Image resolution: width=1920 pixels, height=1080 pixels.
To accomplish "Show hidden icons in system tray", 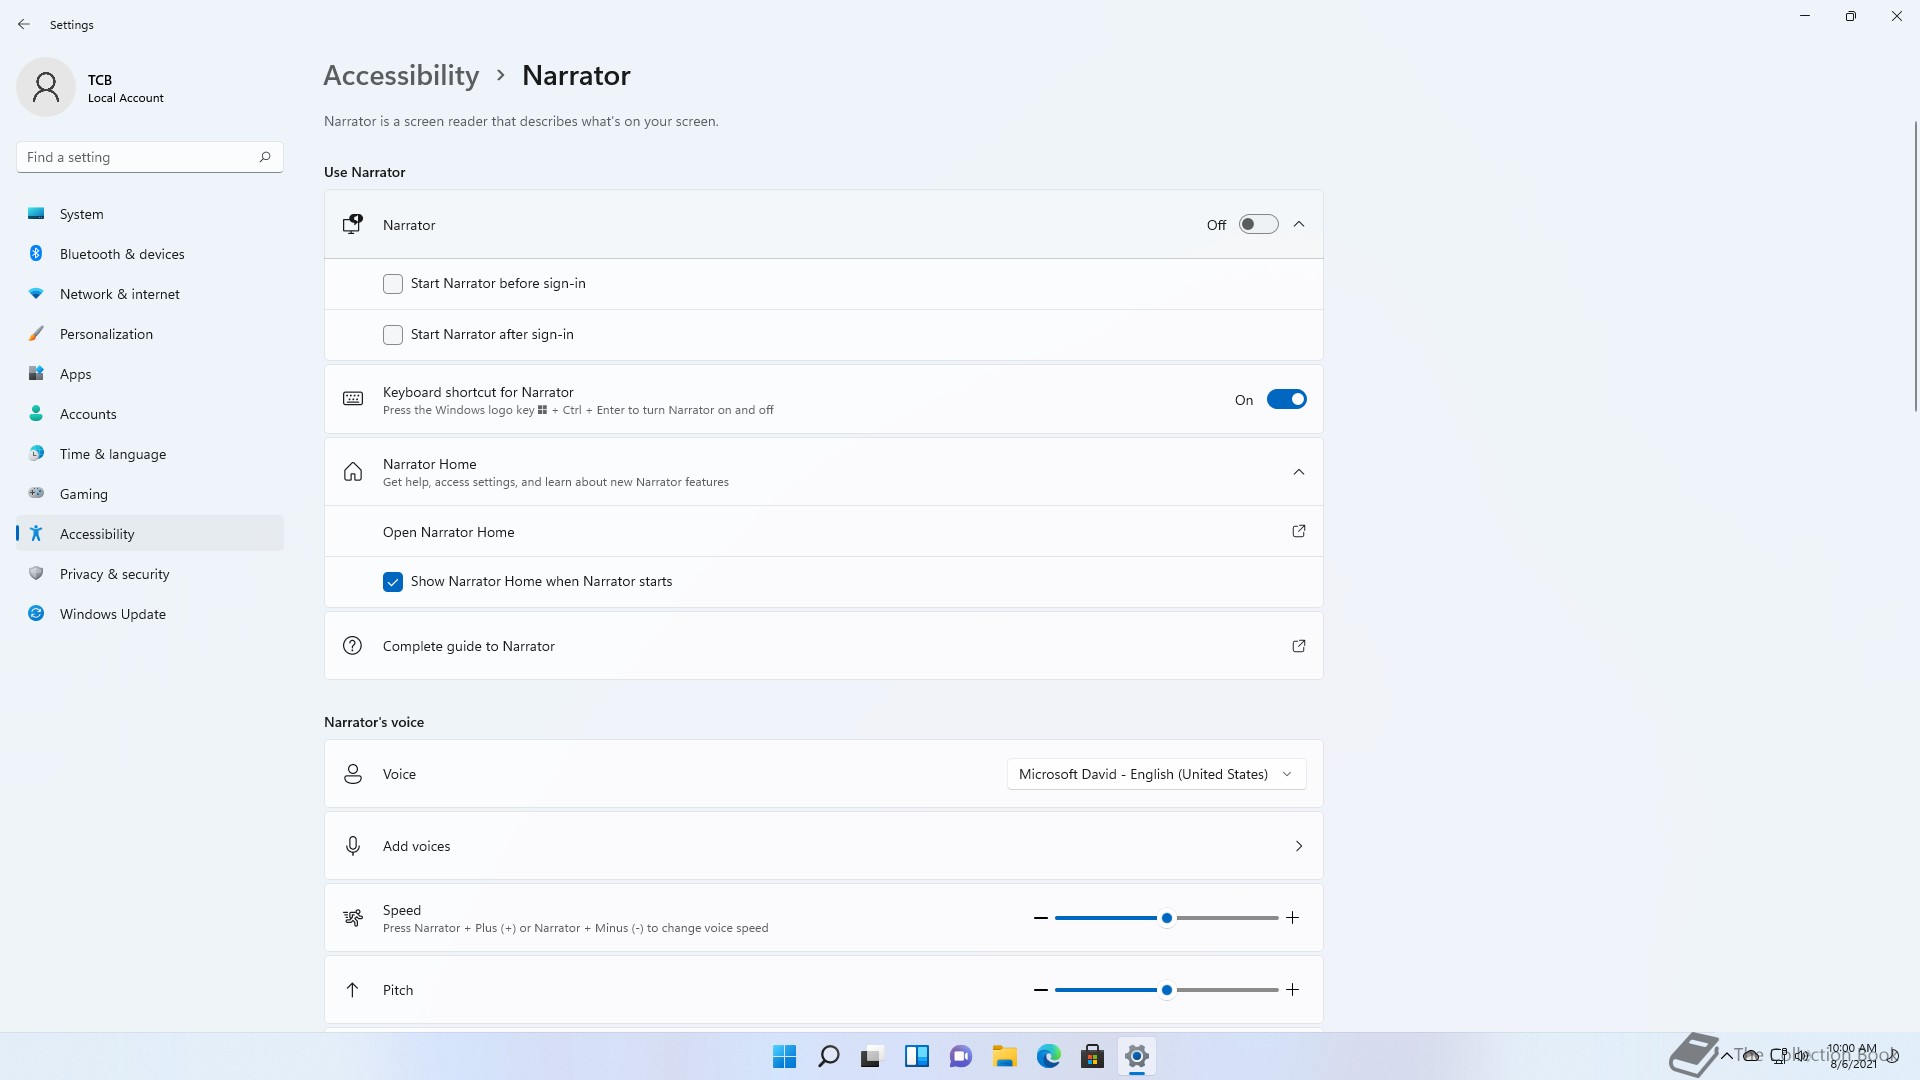I will (x=1726, y=1055).
